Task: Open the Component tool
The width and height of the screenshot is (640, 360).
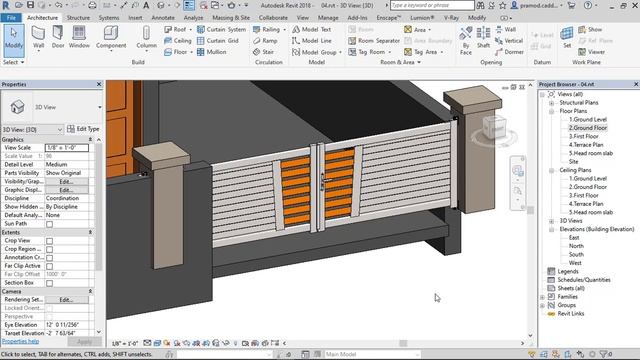Action: click(111, 38)
